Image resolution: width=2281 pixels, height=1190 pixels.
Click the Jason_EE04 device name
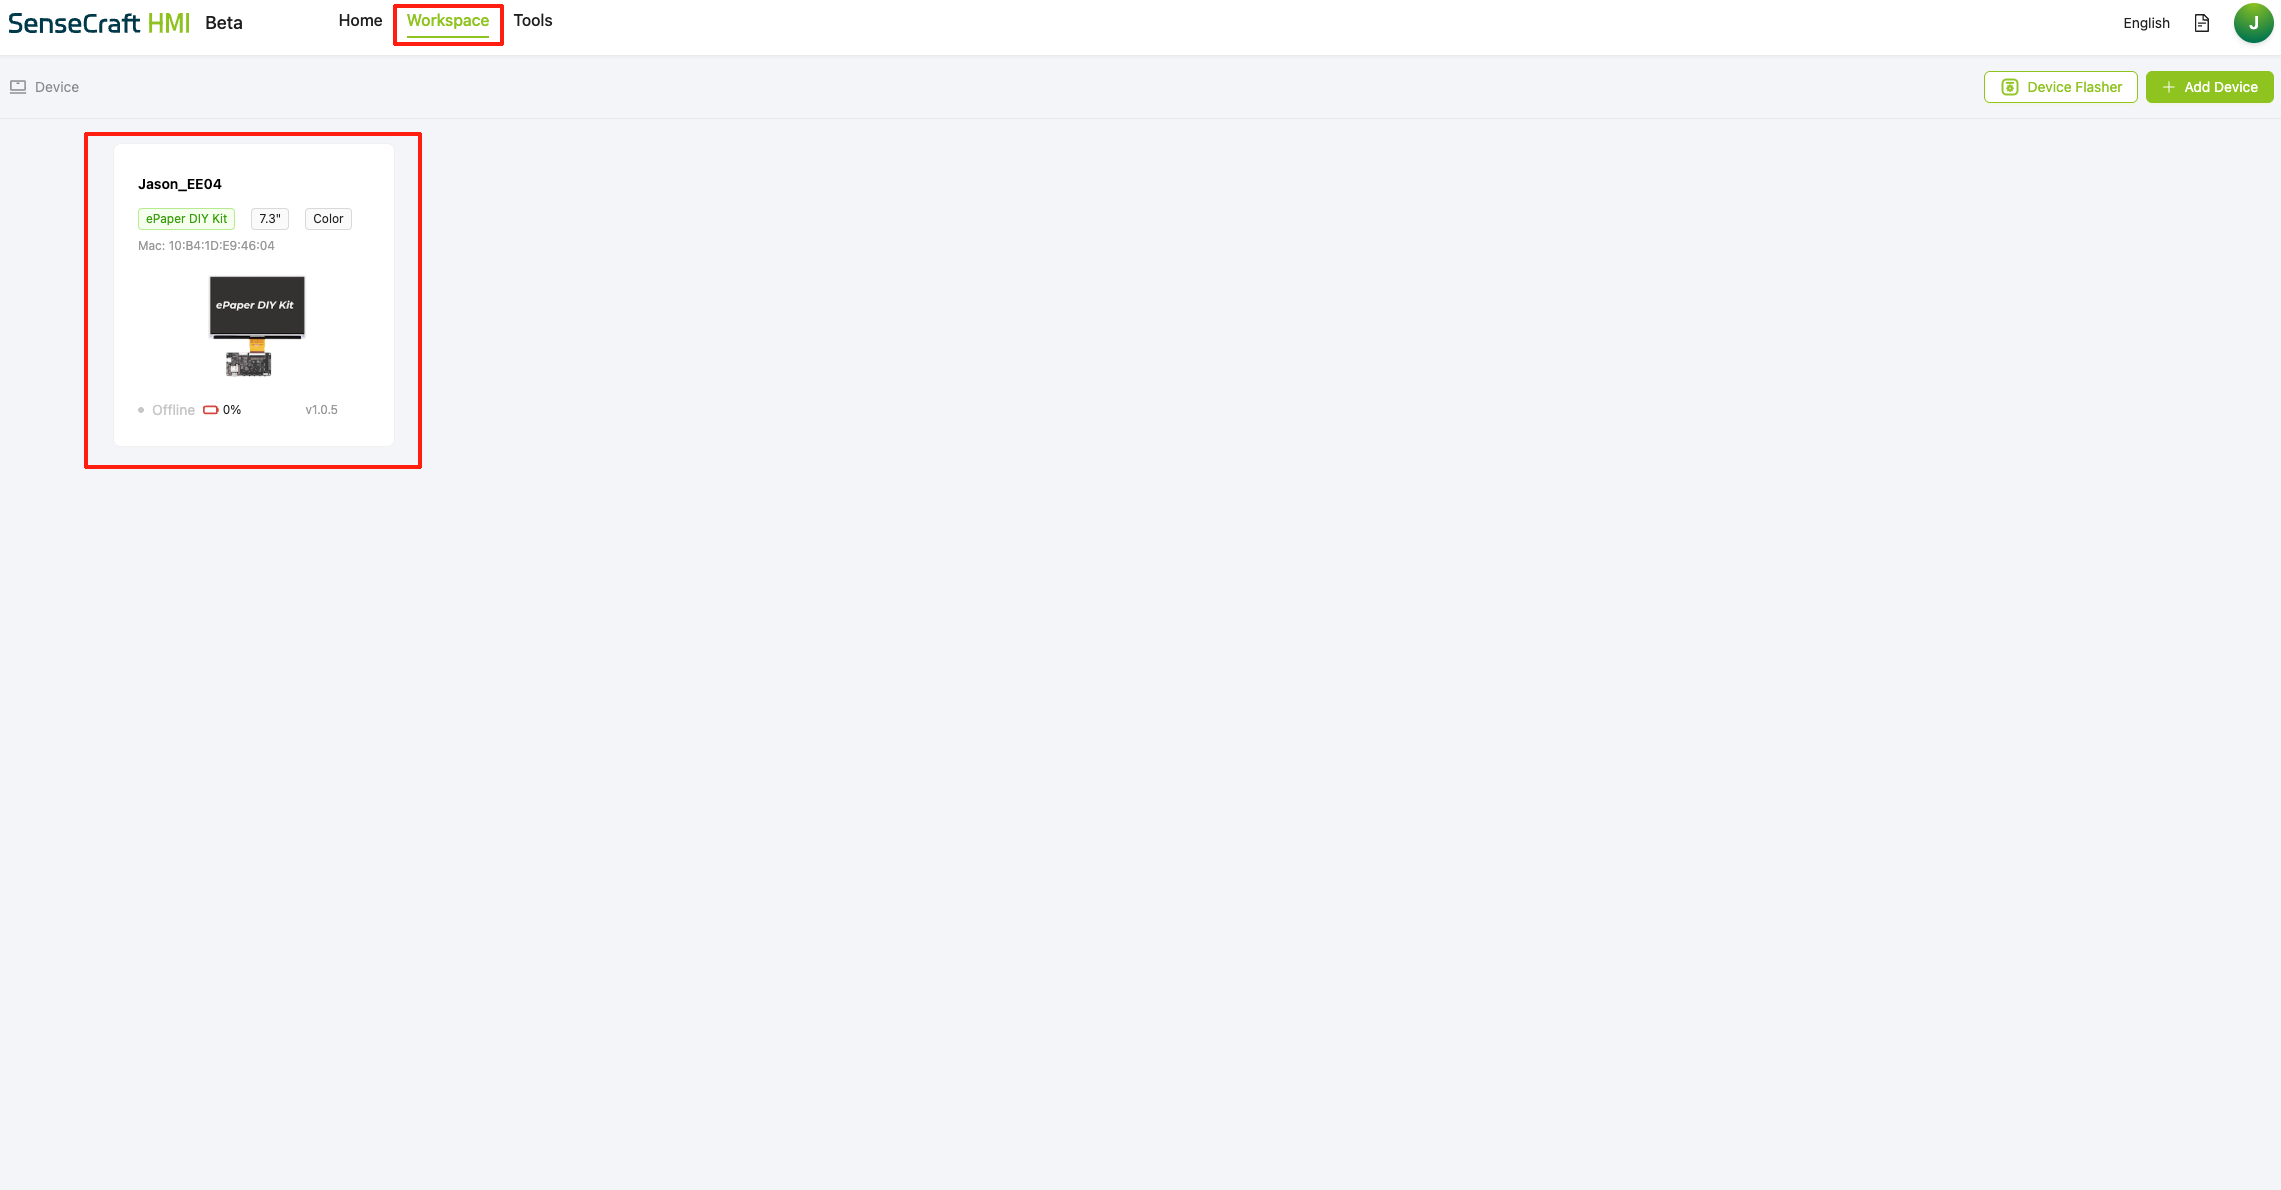[x=180, y=184]
